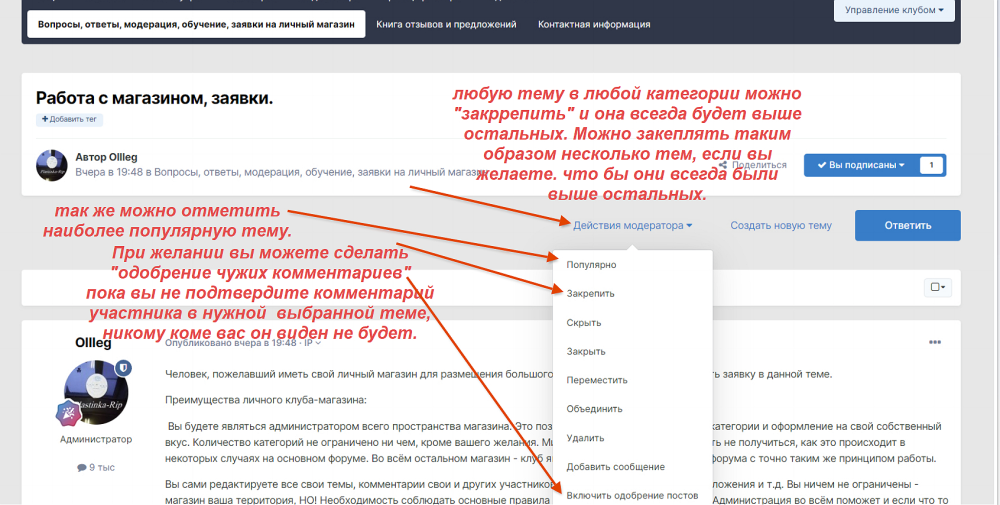This screenshot has height=505, width=1000.
Task: Expand 'Управление клубом' dropdown
Action: [894, 10]
